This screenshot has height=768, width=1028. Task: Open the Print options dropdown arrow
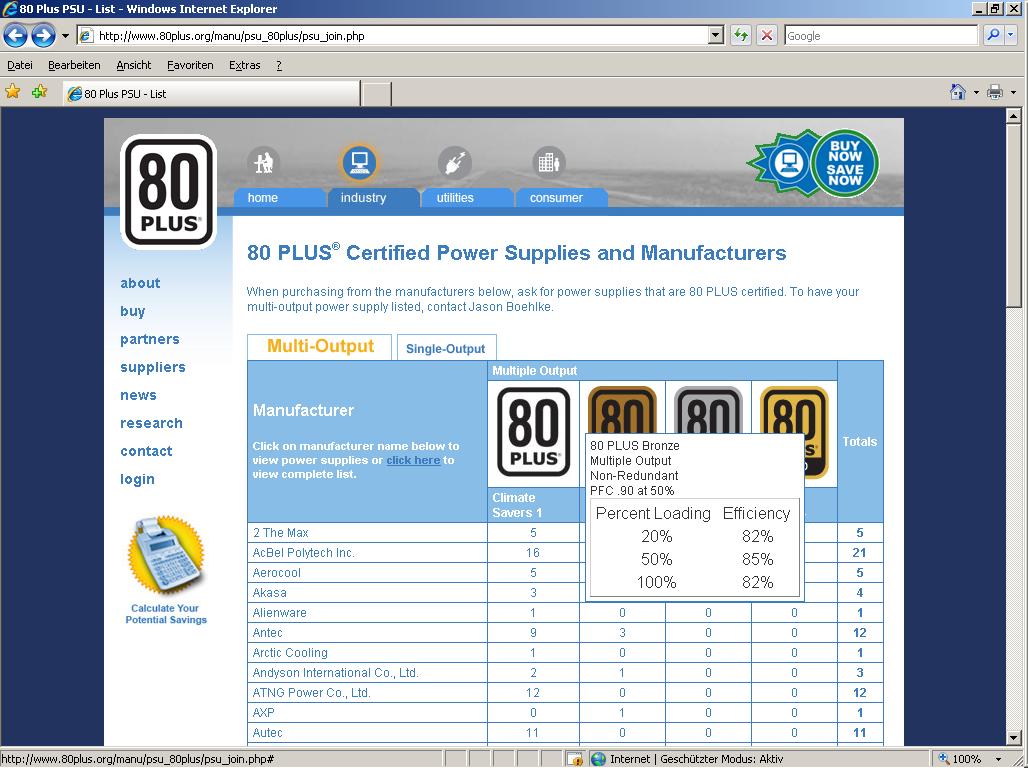(1013, 92)
